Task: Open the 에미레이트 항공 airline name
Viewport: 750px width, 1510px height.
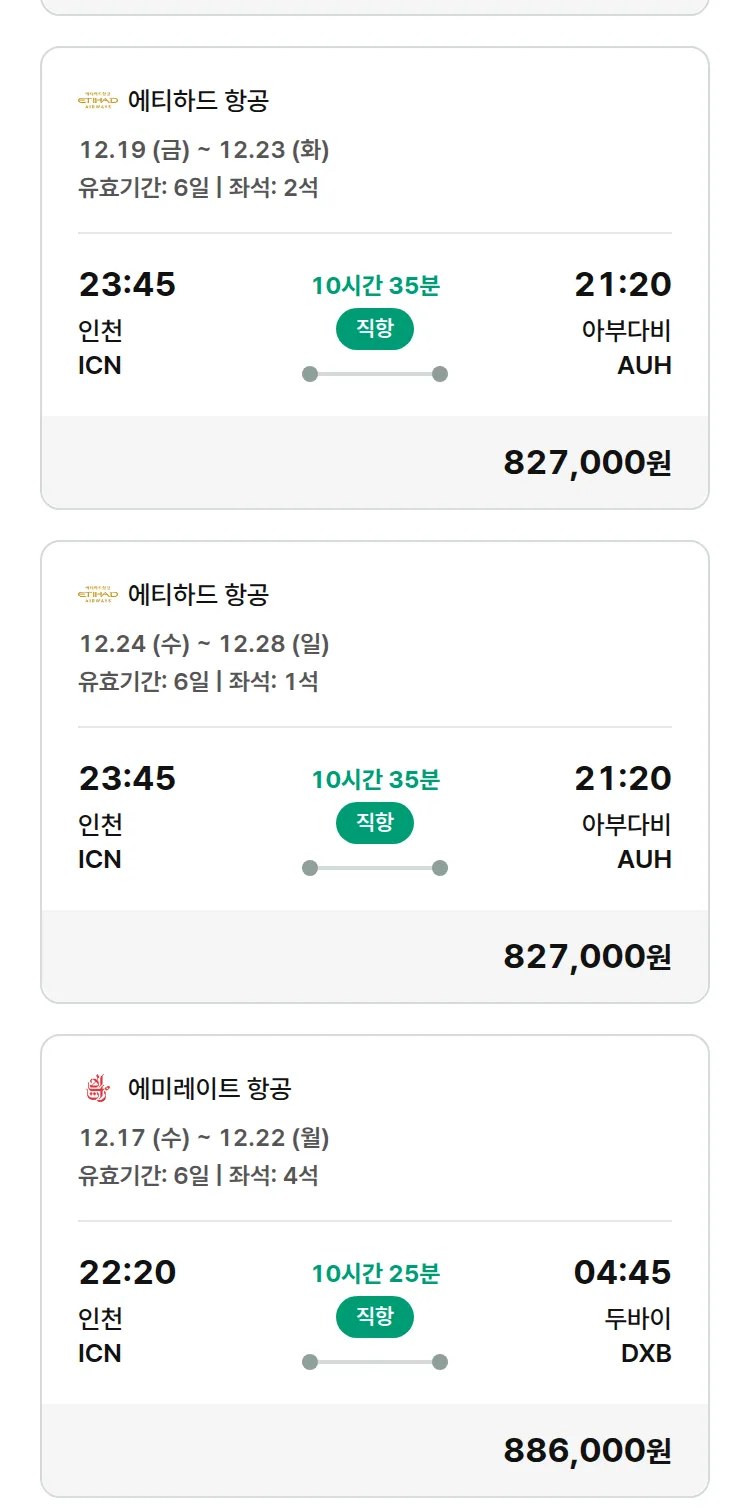Action: click(210, 1088)
